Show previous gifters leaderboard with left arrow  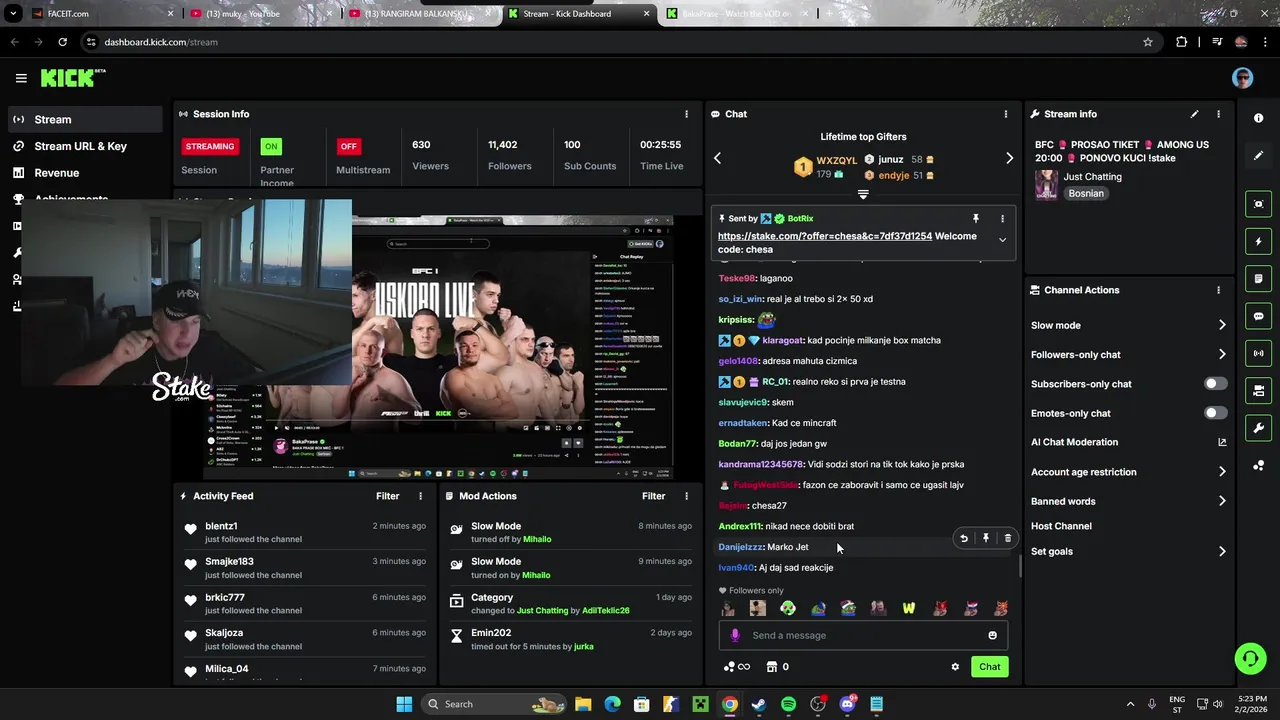[717, 158]
